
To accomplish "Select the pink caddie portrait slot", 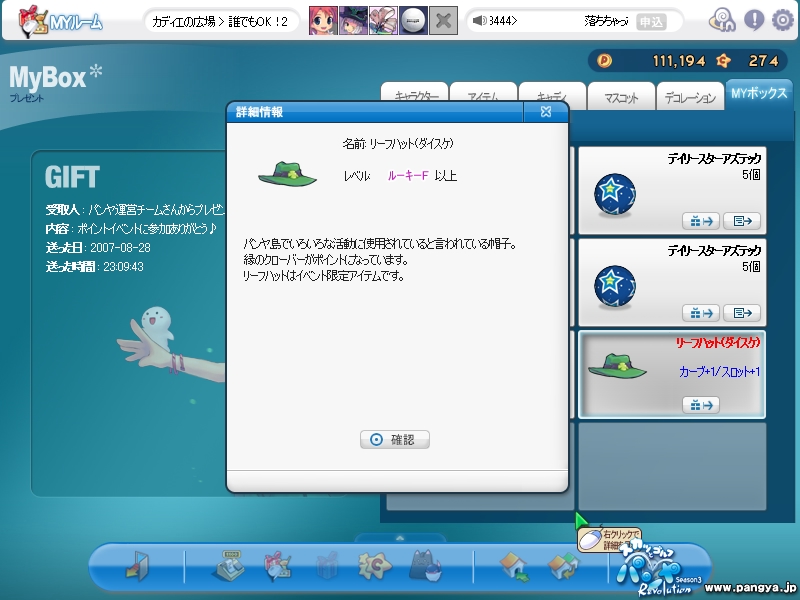I will click(383, 21).
